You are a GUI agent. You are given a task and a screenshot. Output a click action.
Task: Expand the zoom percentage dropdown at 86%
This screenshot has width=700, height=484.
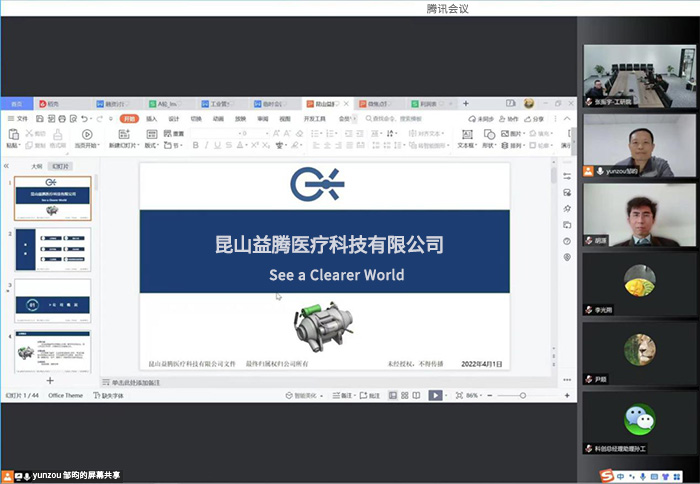pos(478,396)
